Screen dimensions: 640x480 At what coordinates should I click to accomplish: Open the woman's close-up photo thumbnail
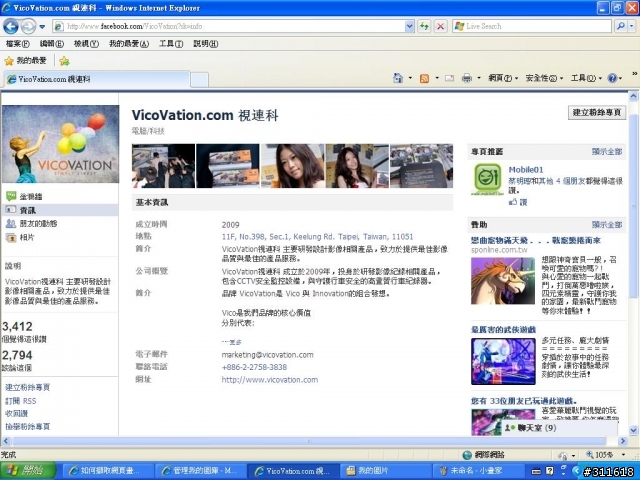292,166
